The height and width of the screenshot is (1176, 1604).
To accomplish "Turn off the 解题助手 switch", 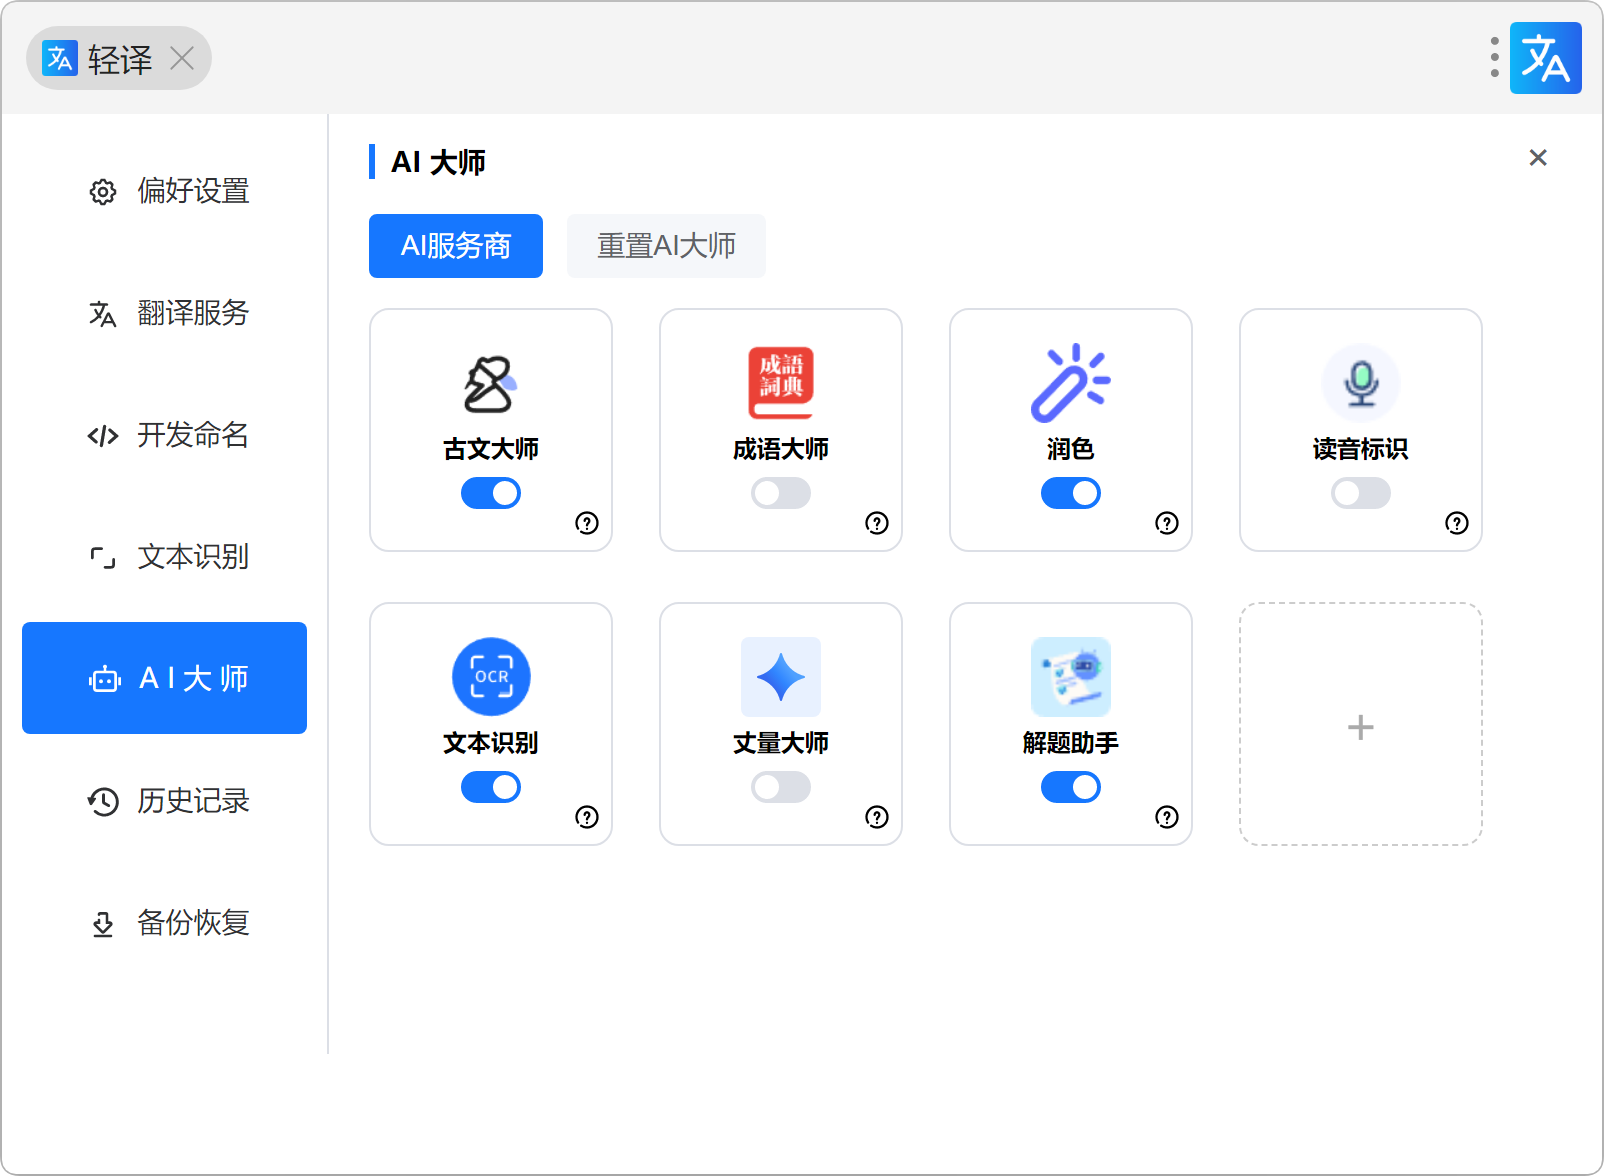I will pos(1071,787).
